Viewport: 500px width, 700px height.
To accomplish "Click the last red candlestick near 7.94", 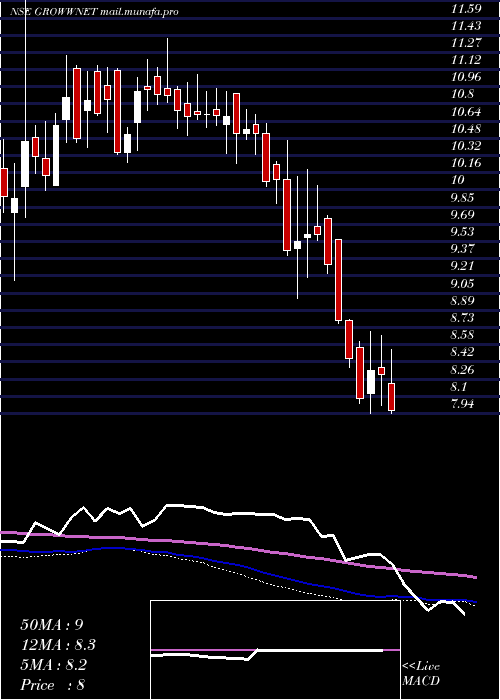I will [x=392, y=396].
